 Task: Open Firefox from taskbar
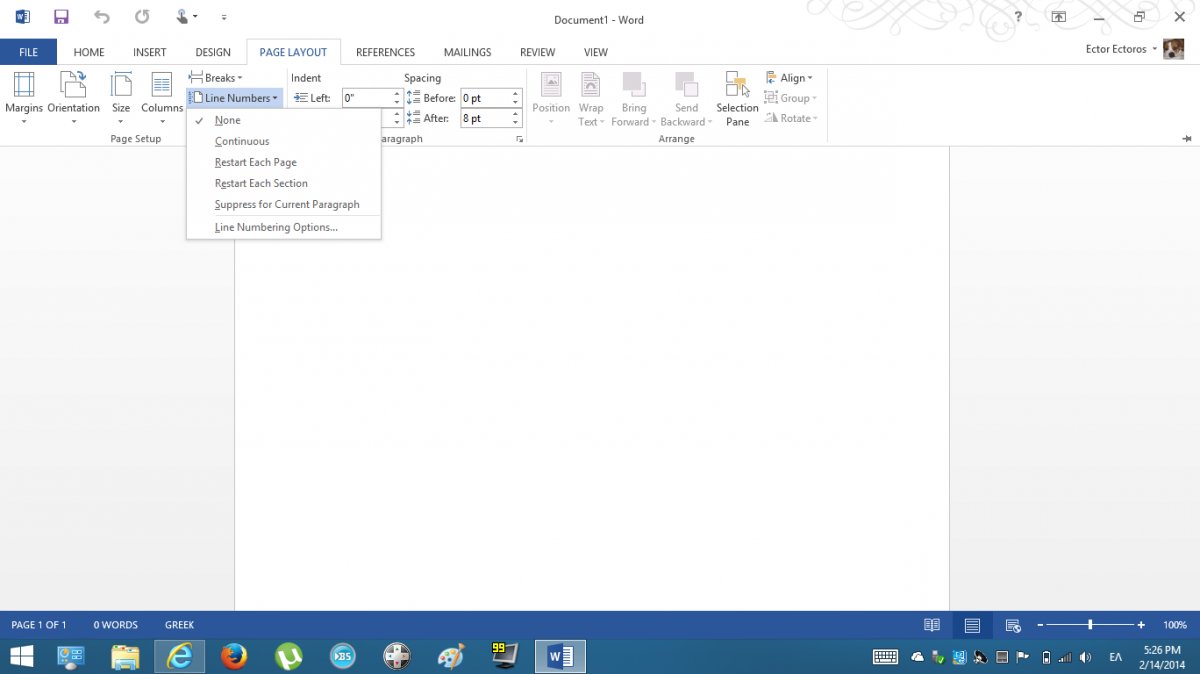(x=234, y=656)
